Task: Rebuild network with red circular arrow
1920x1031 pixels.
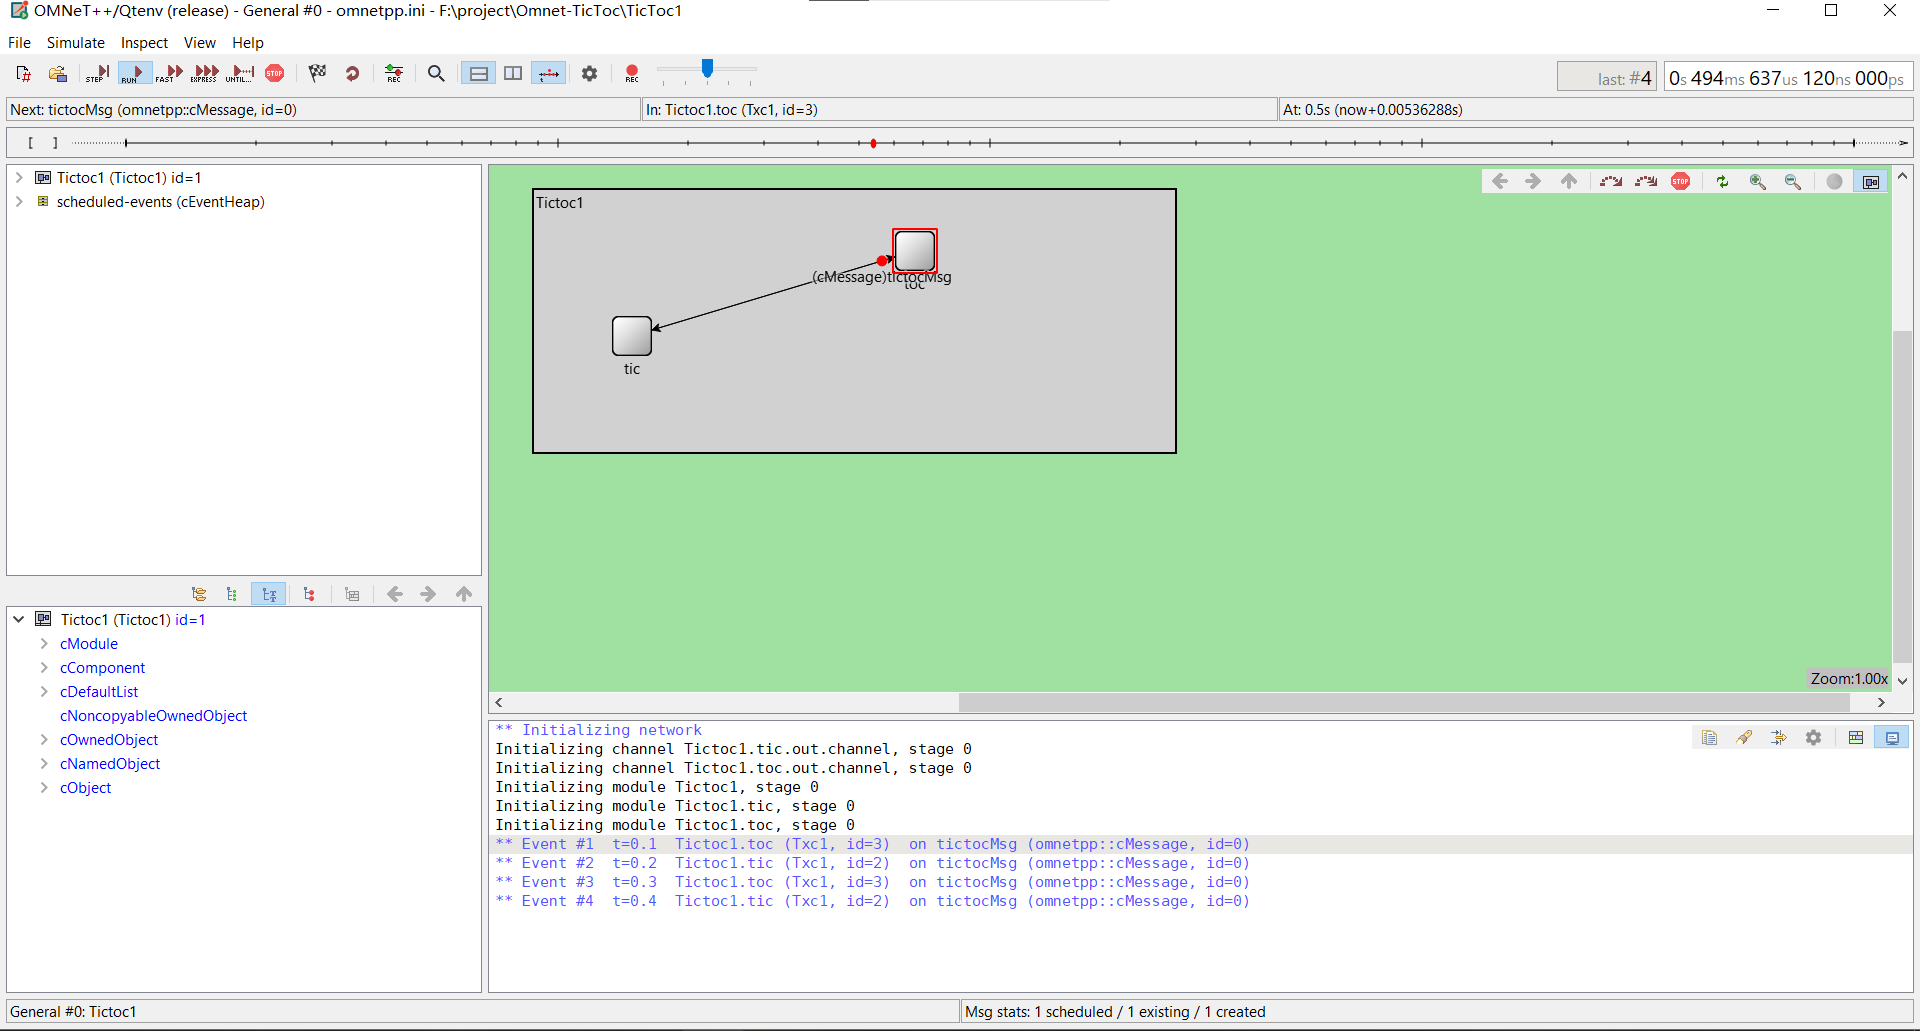Action: [x=352, y=73]
